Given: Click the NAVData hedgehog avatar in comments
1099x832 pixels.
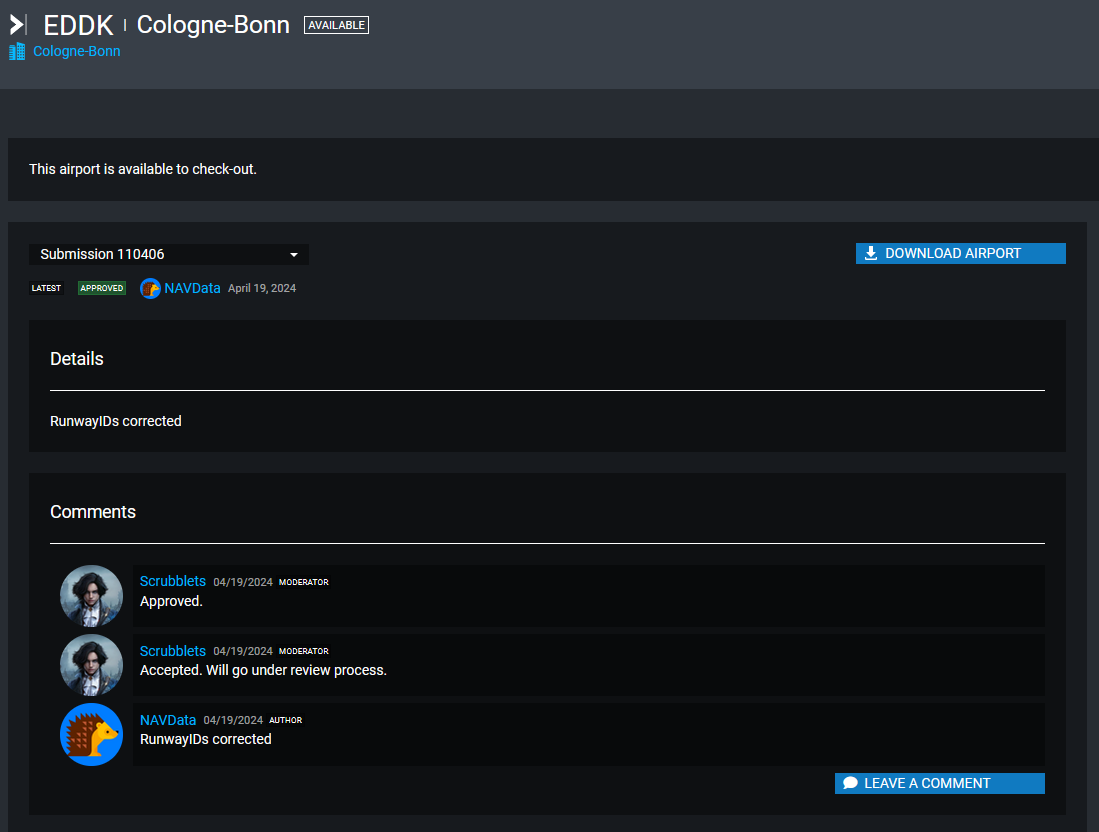Looking at the screenshot, I should pyautogui.click(x=91, y=734).
